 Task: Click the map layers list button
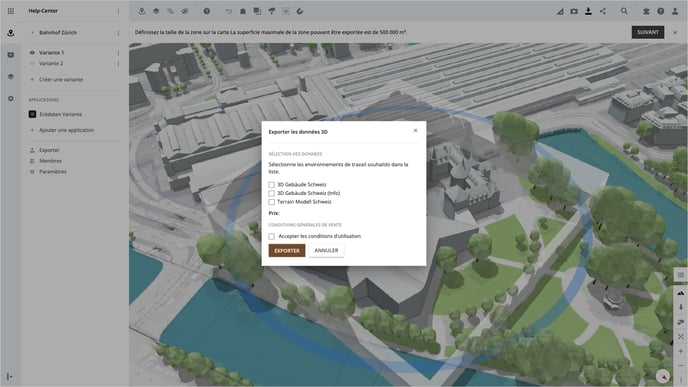point(681,275)
